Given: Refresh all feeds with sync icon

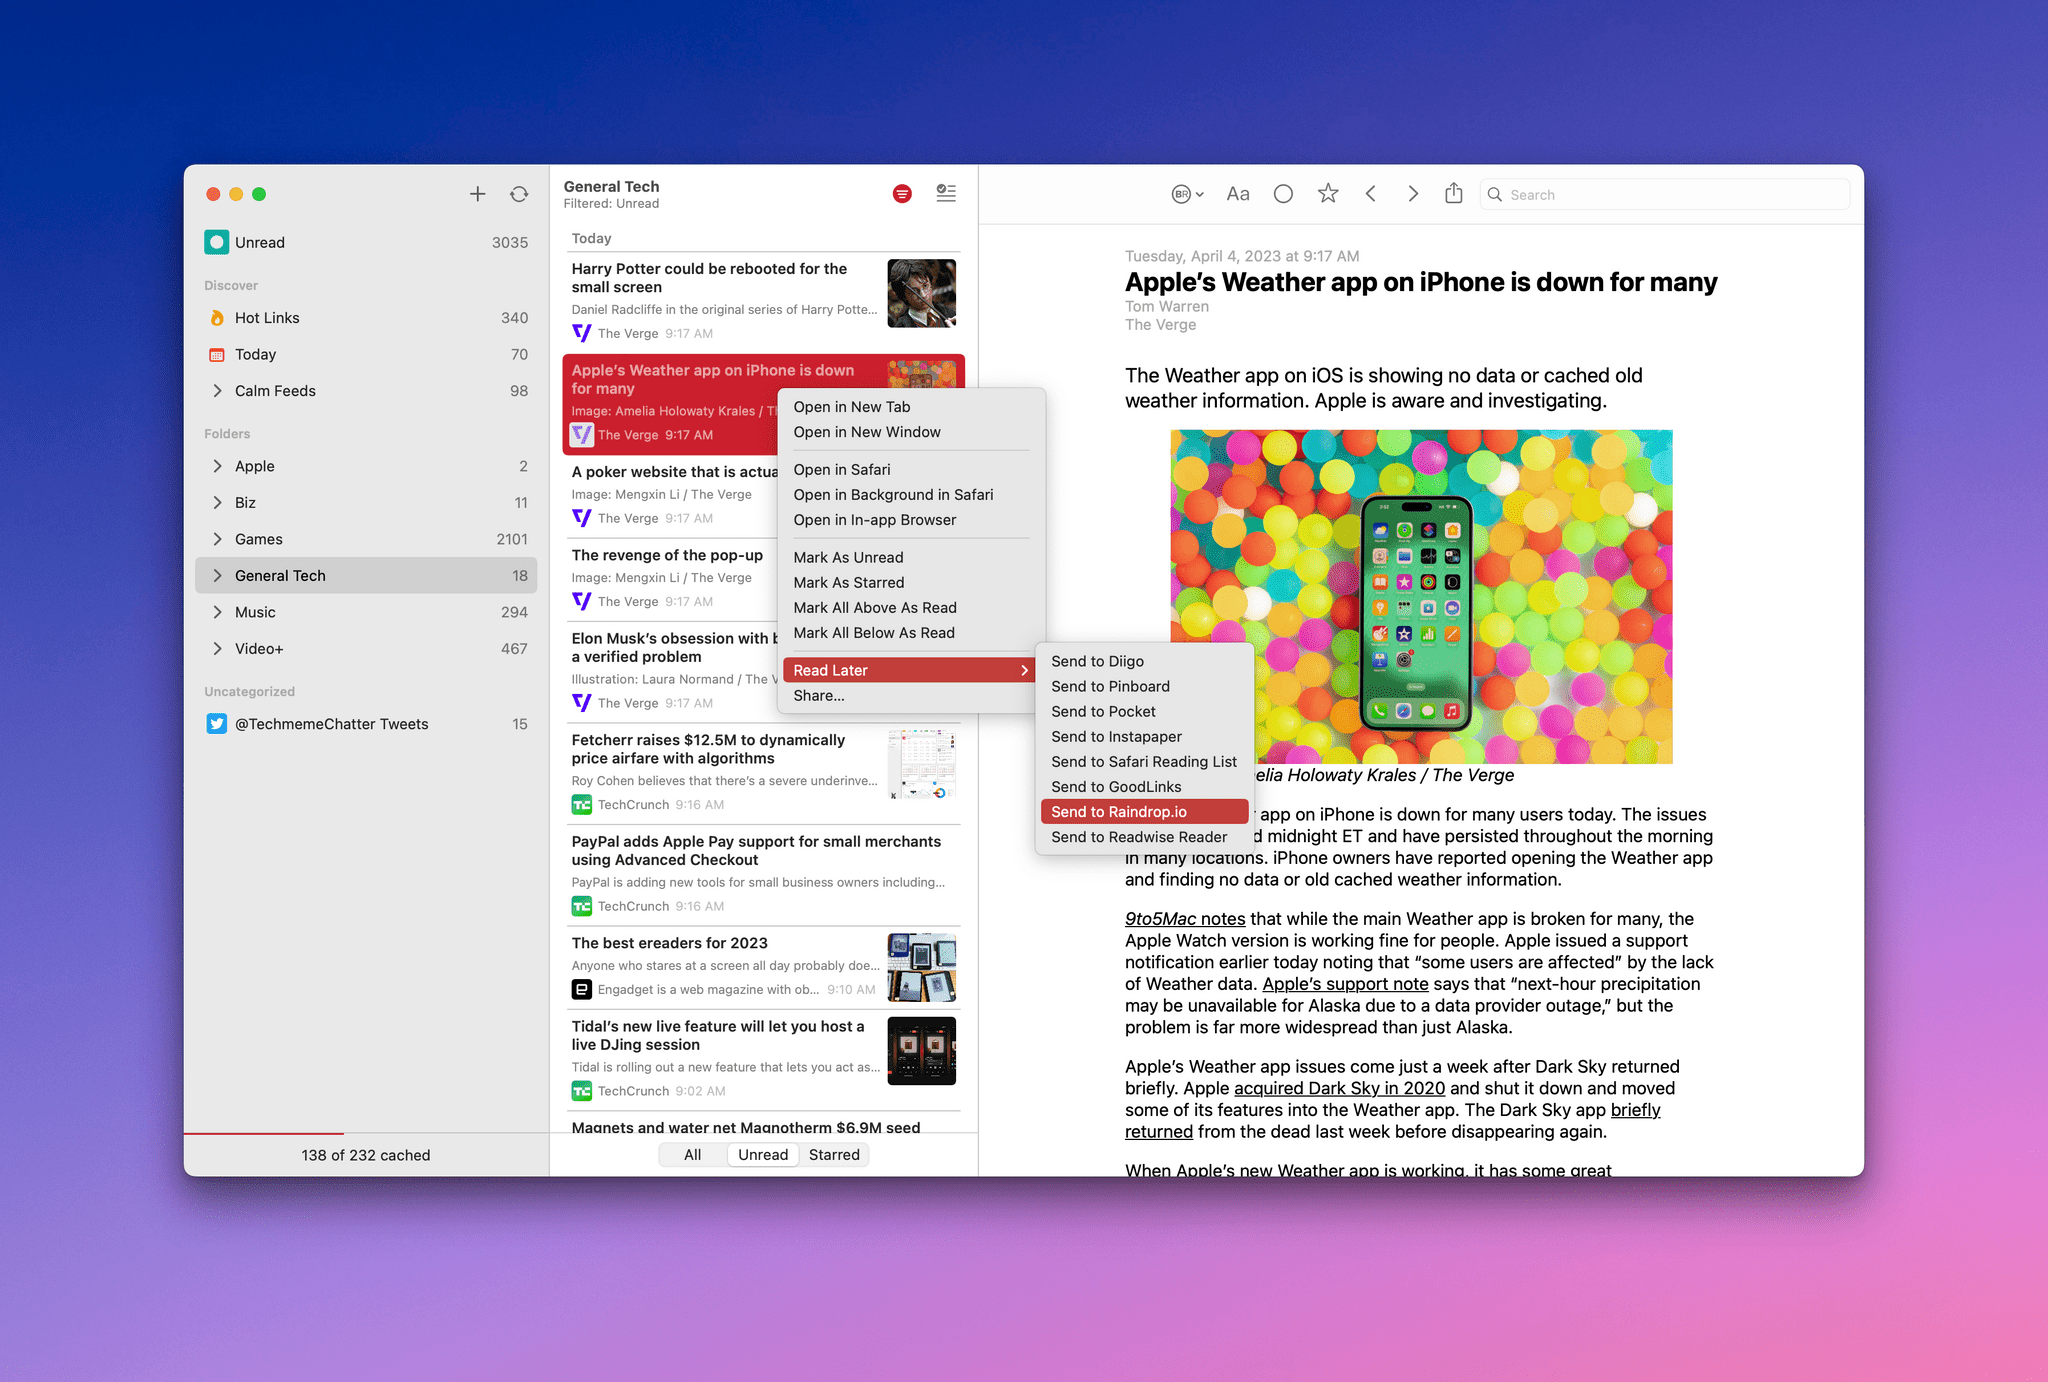Looking at the screenshot, I should pyautogui.click(x=519, y=194).
